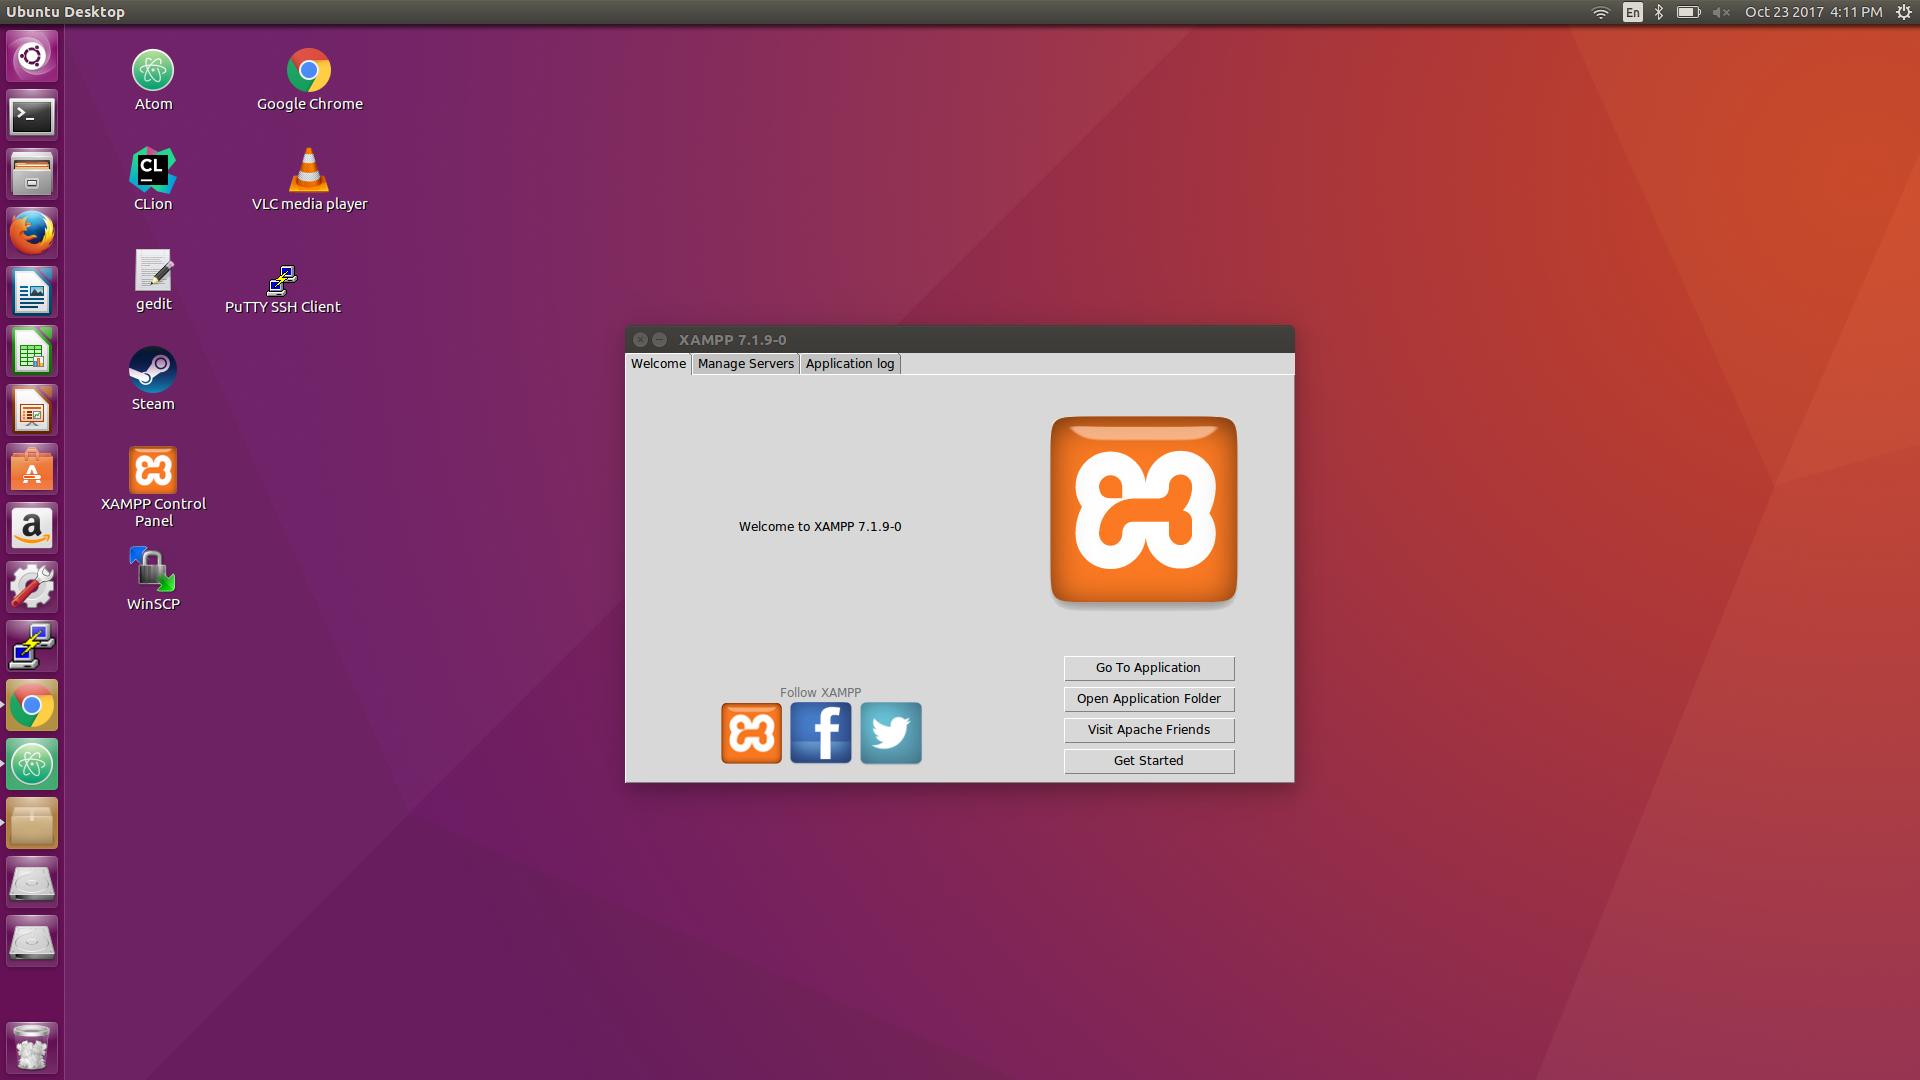Image resolution: width=1920 pixels, height=1080 pixels.
Task: Open CLion from the desktop
Action: click(x=153, y=170)
